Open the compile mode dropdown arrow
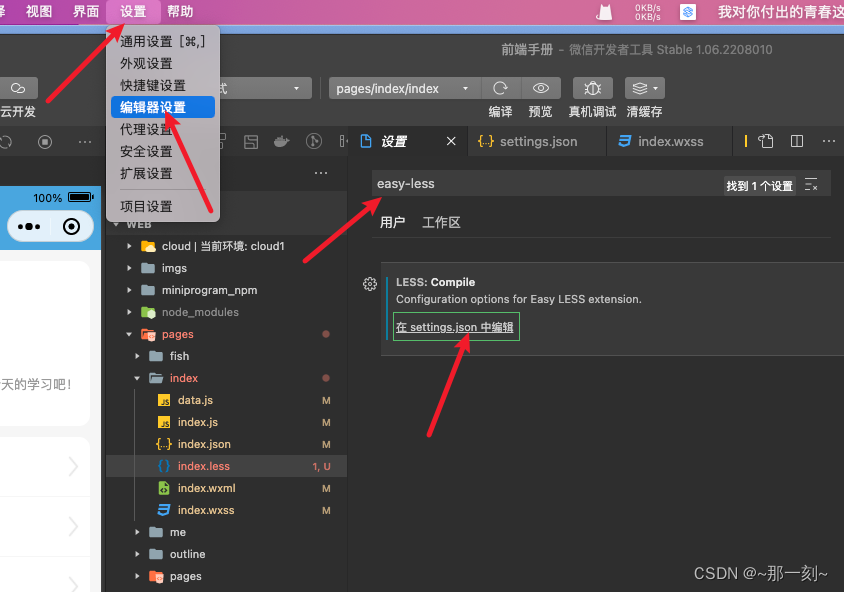Viewport: 844px width, 592px height. 296,88
